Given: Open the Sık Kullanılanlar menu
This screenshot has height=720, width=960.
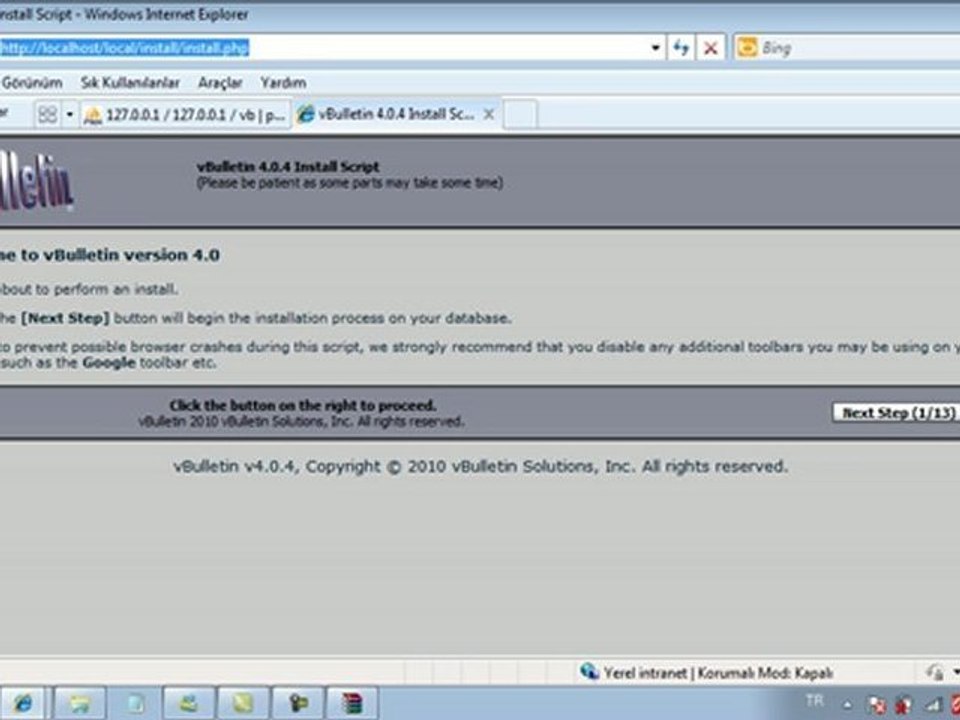Looking at the screenshot, I should click(130, 83).
